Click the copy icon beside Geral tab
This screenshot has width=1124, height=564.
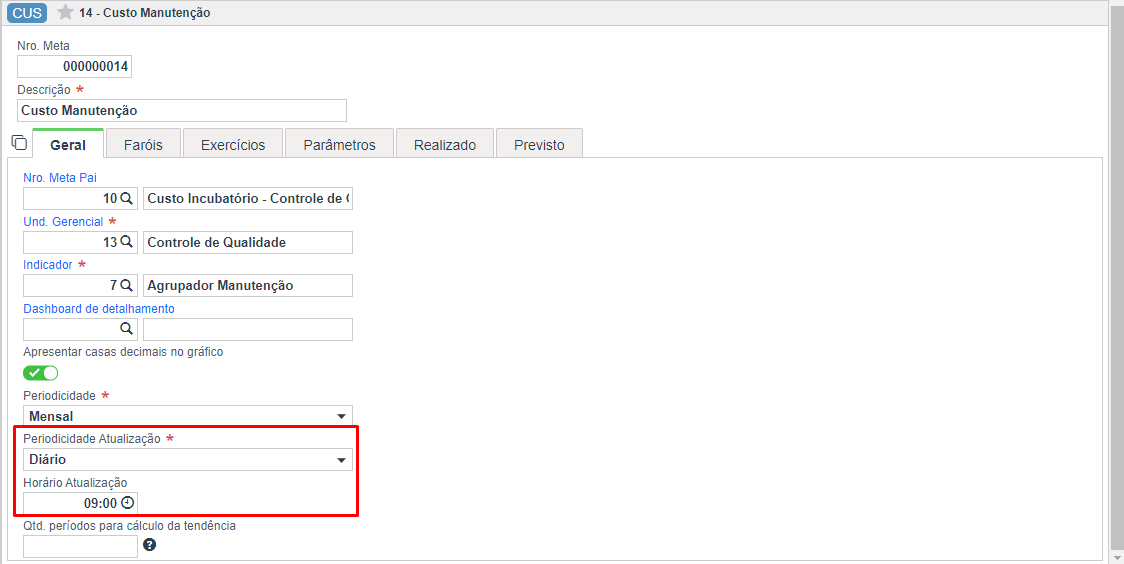point(20,143)
